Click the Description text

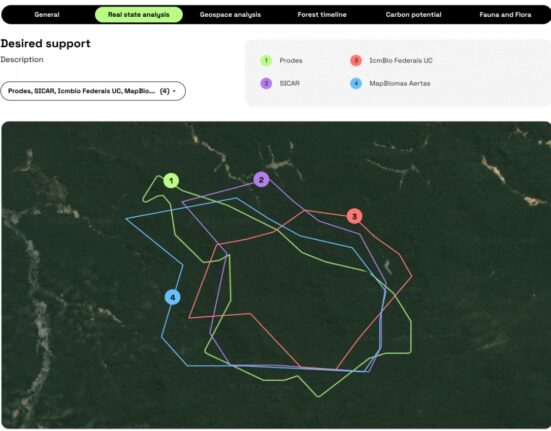click(x=22, y=59)
